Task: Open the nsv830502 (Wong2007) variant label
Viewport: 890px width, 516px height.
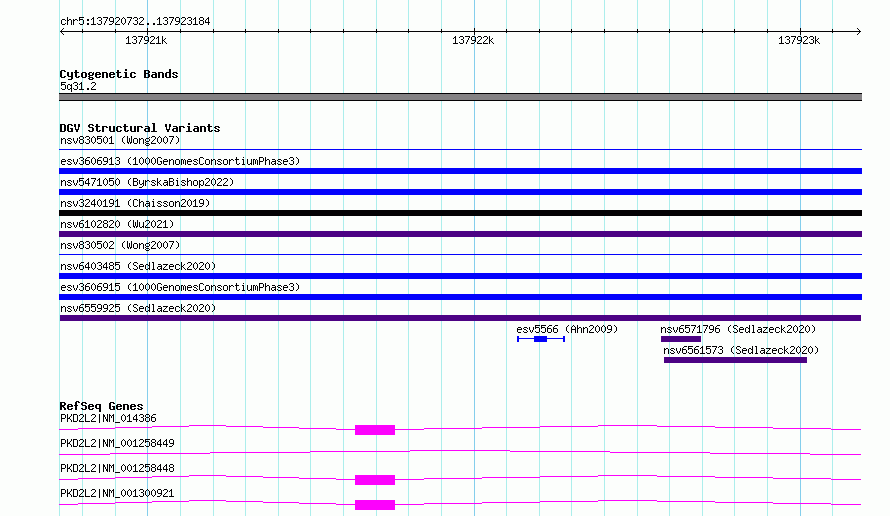Action: tap(120, 245)
